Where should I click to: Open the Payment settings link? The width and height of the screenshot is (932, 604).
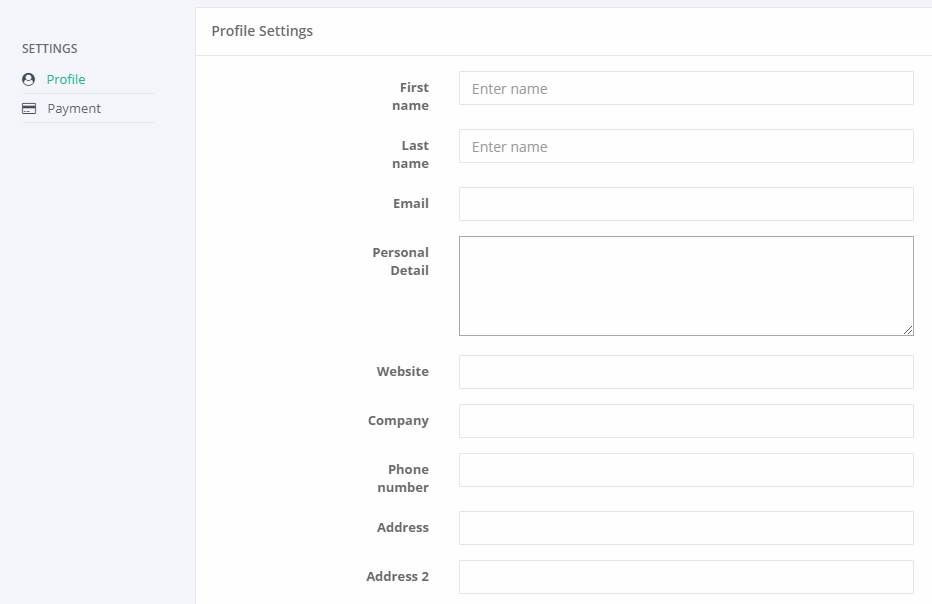[74, 109]
